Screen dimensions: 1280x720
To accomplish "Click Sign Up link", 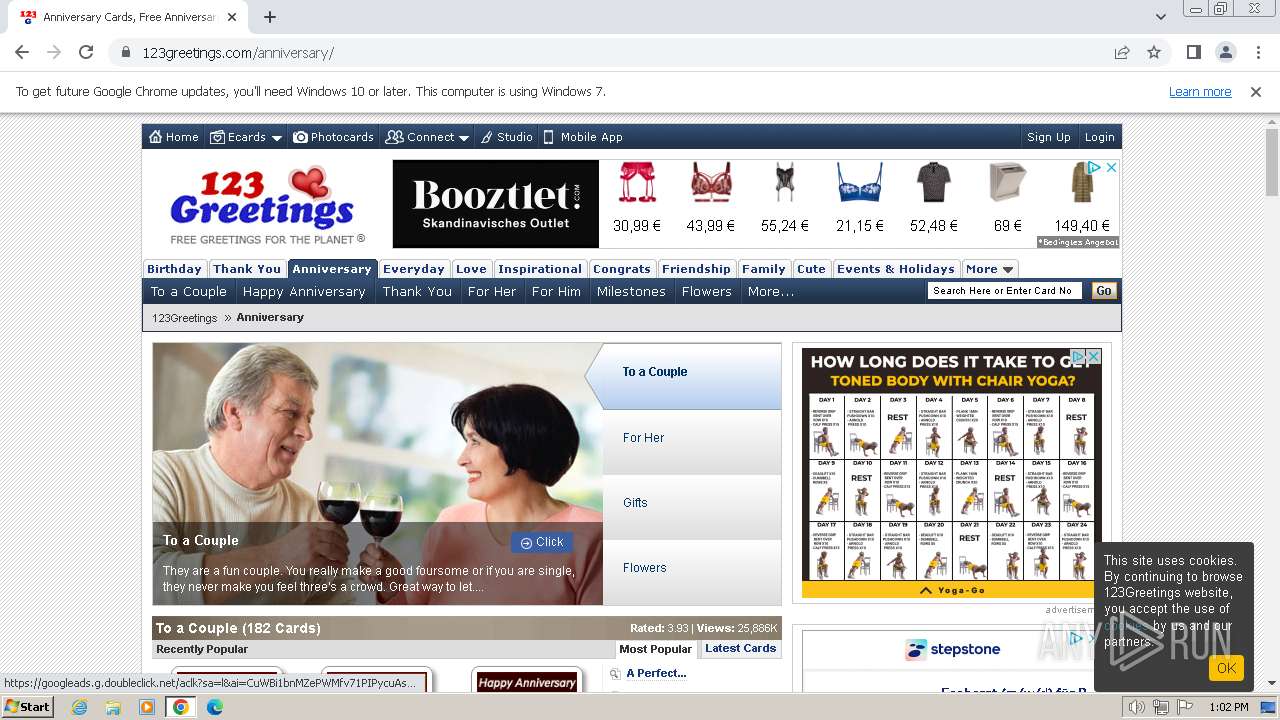I will pyautogui.click(x=1048, y=137).
